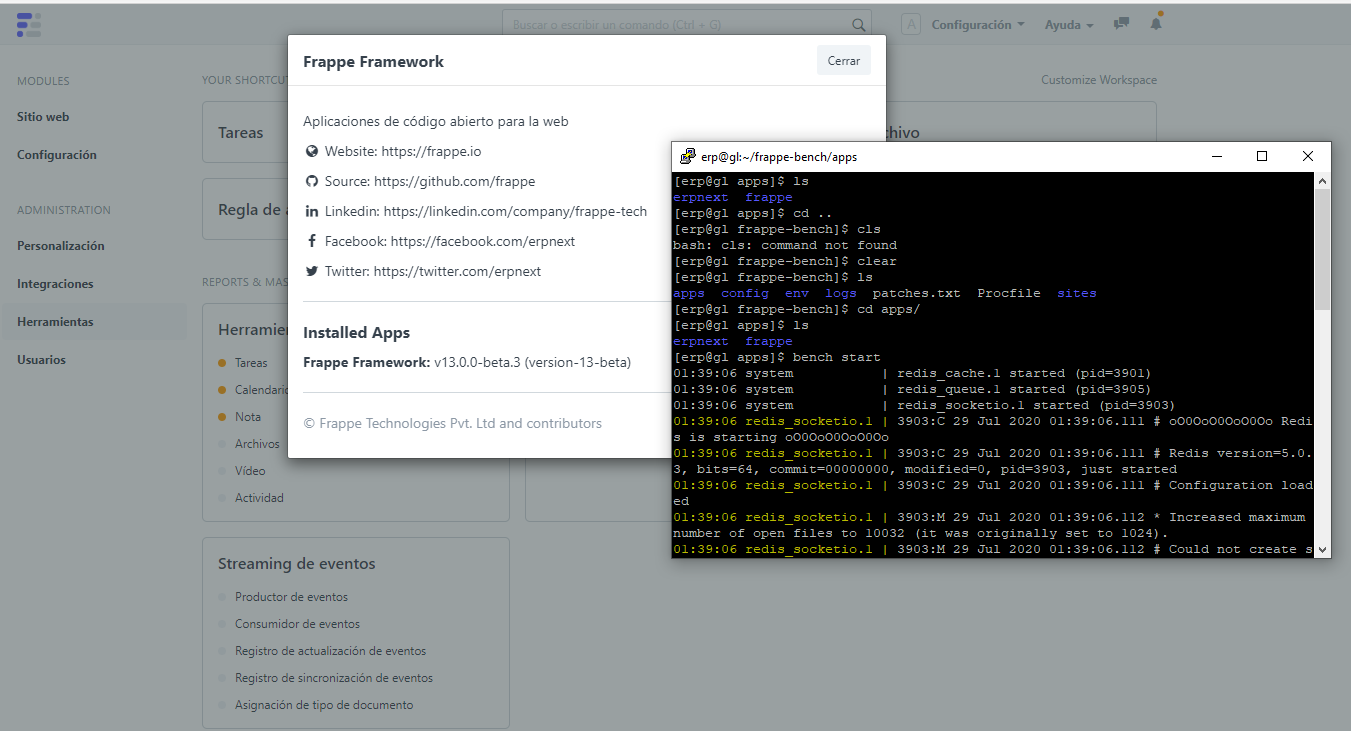1351x731 pixels.
Task: Click the user avatar letter A
Action: (x=911, y=25)
